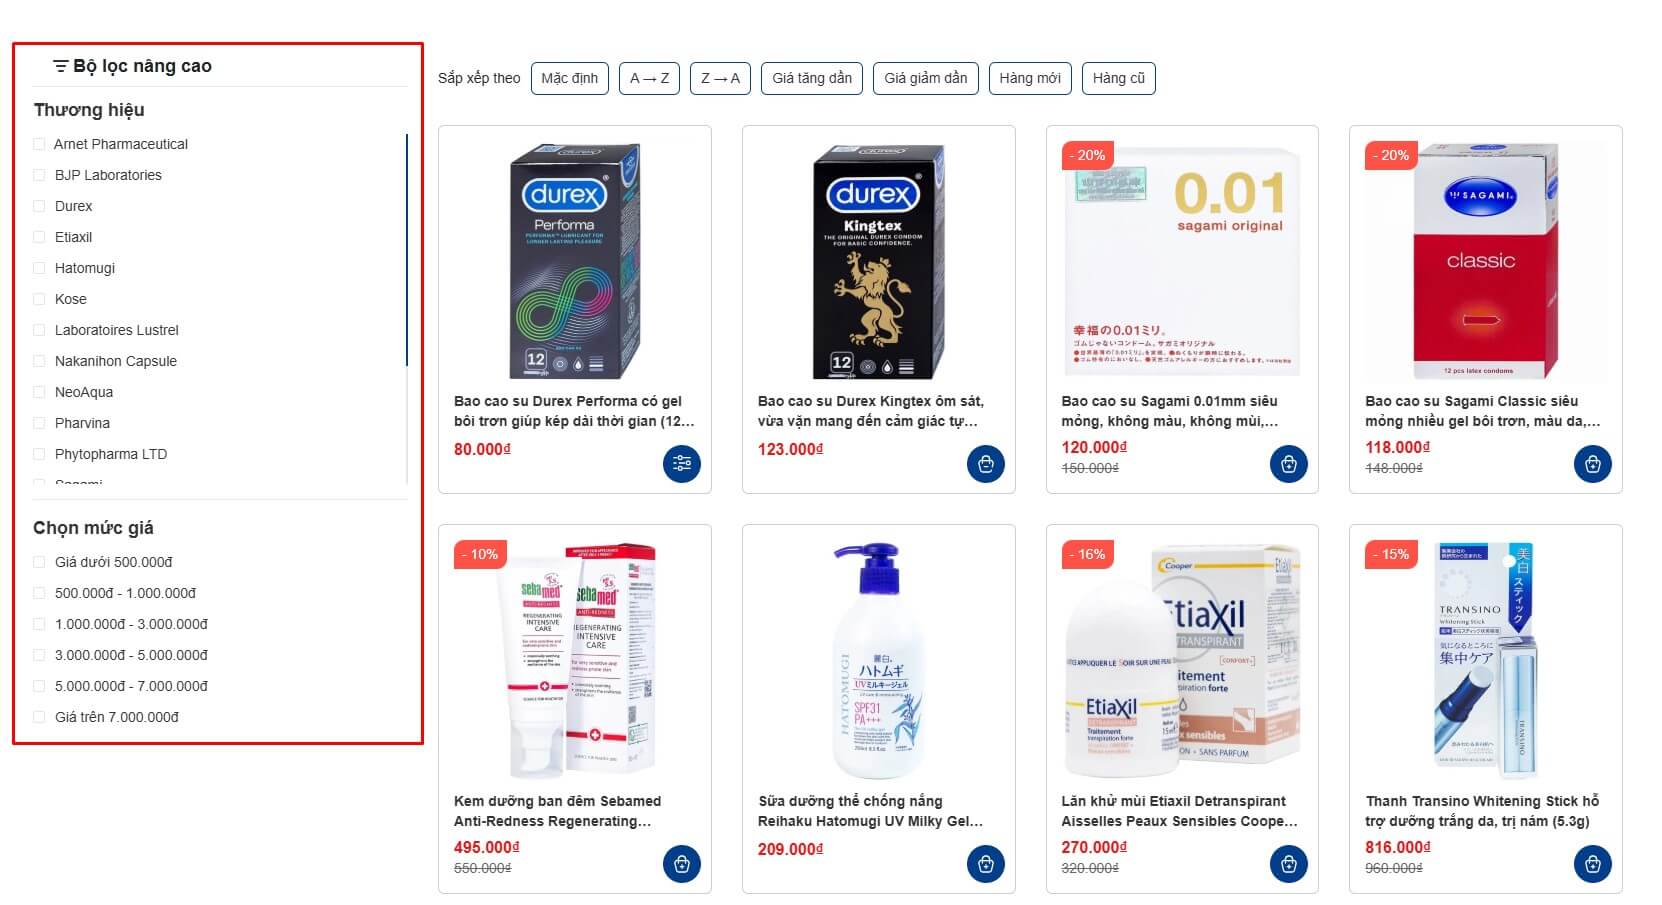The width and height of the screenshot is (1662, 905).
Task: Select the Mặc định sort button
Action: pos(570,78)
